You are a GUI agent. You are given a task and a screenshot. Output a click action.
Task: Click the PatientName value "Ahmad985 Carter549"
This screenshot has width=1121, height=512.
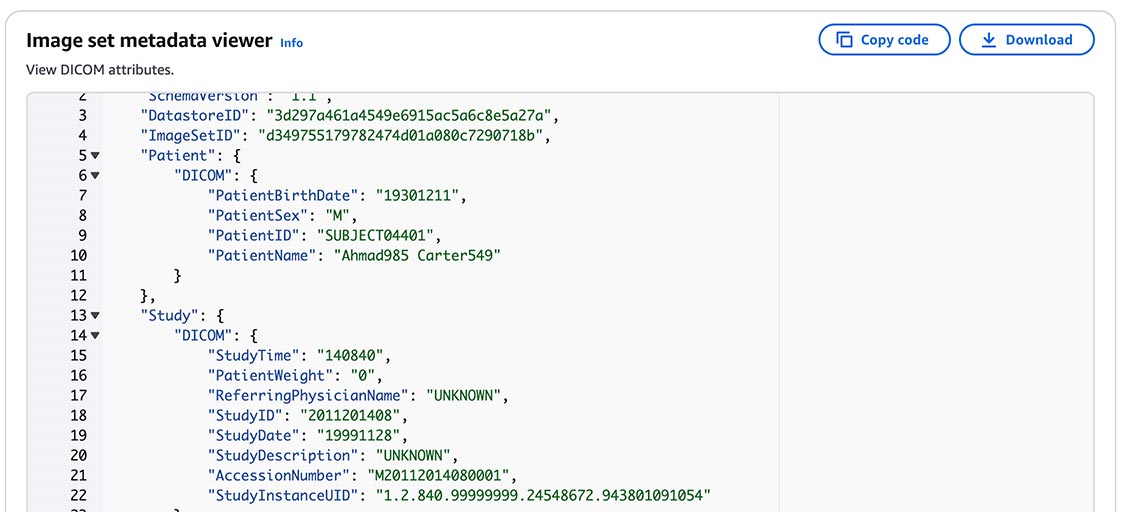pyautogui.click(x=417, y=255)
